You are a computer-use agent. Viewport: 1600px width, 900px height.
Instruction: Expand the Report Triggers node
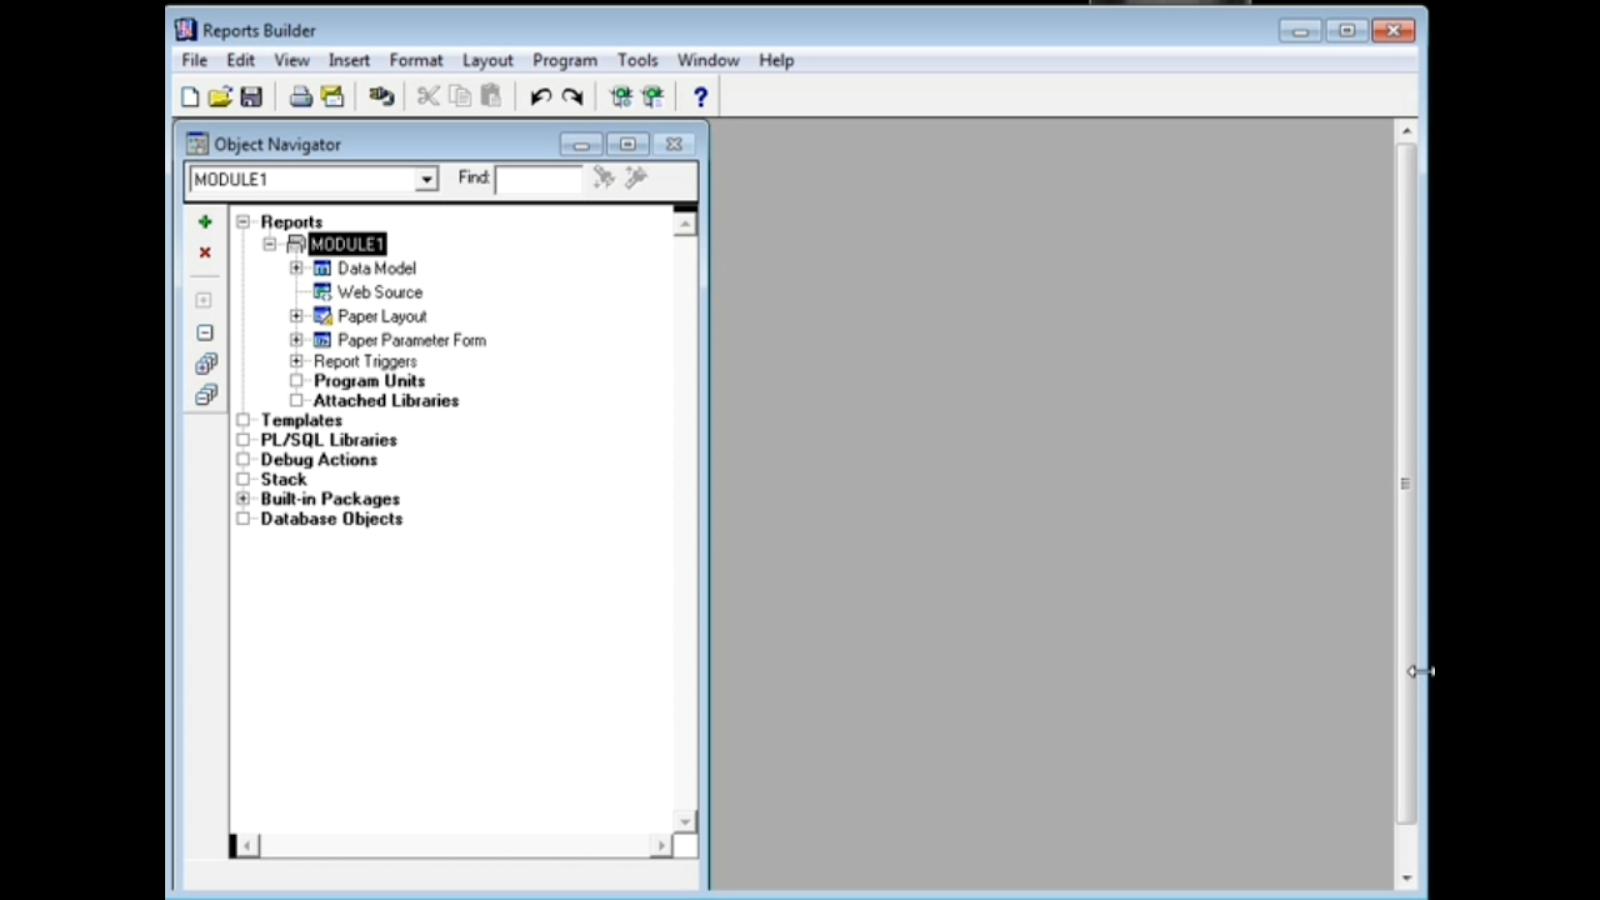[295, 361]
